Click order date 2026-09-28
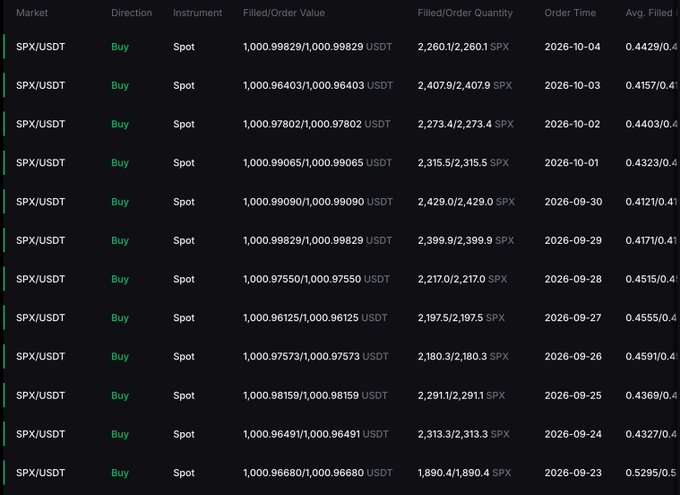The height and width of the screenshot is (495, 680). coord(573,279)
